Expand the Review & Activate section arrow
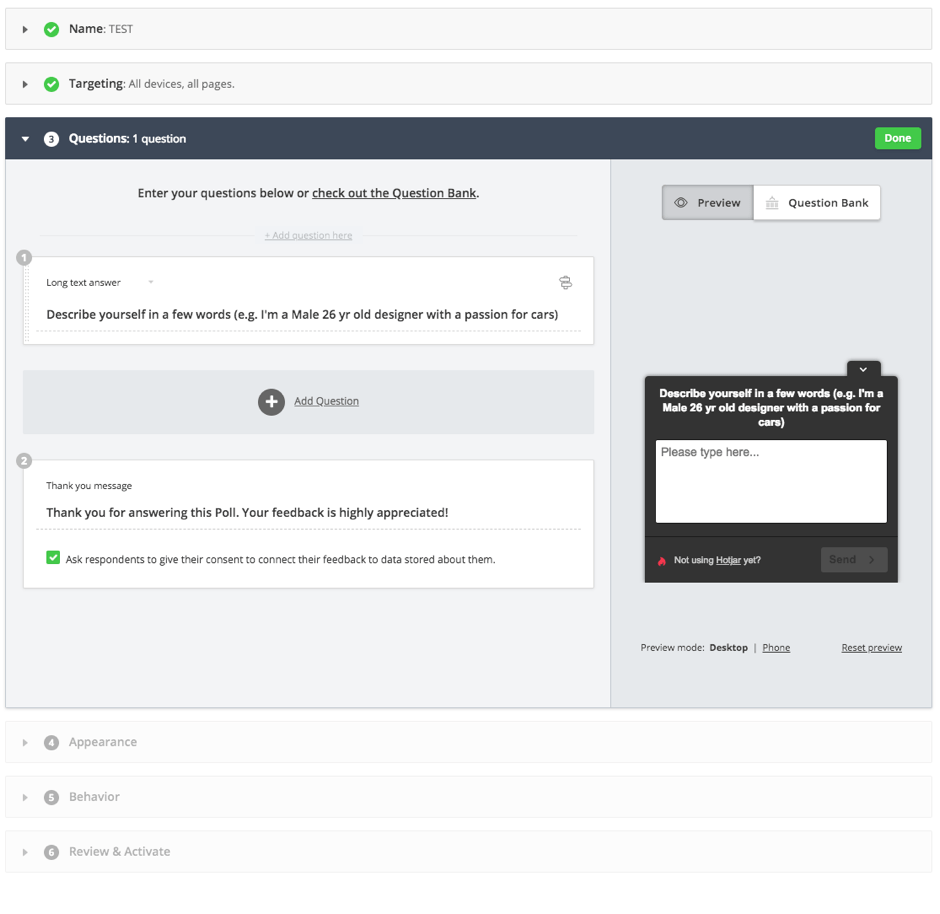940x914 pixels. (25, 852)
